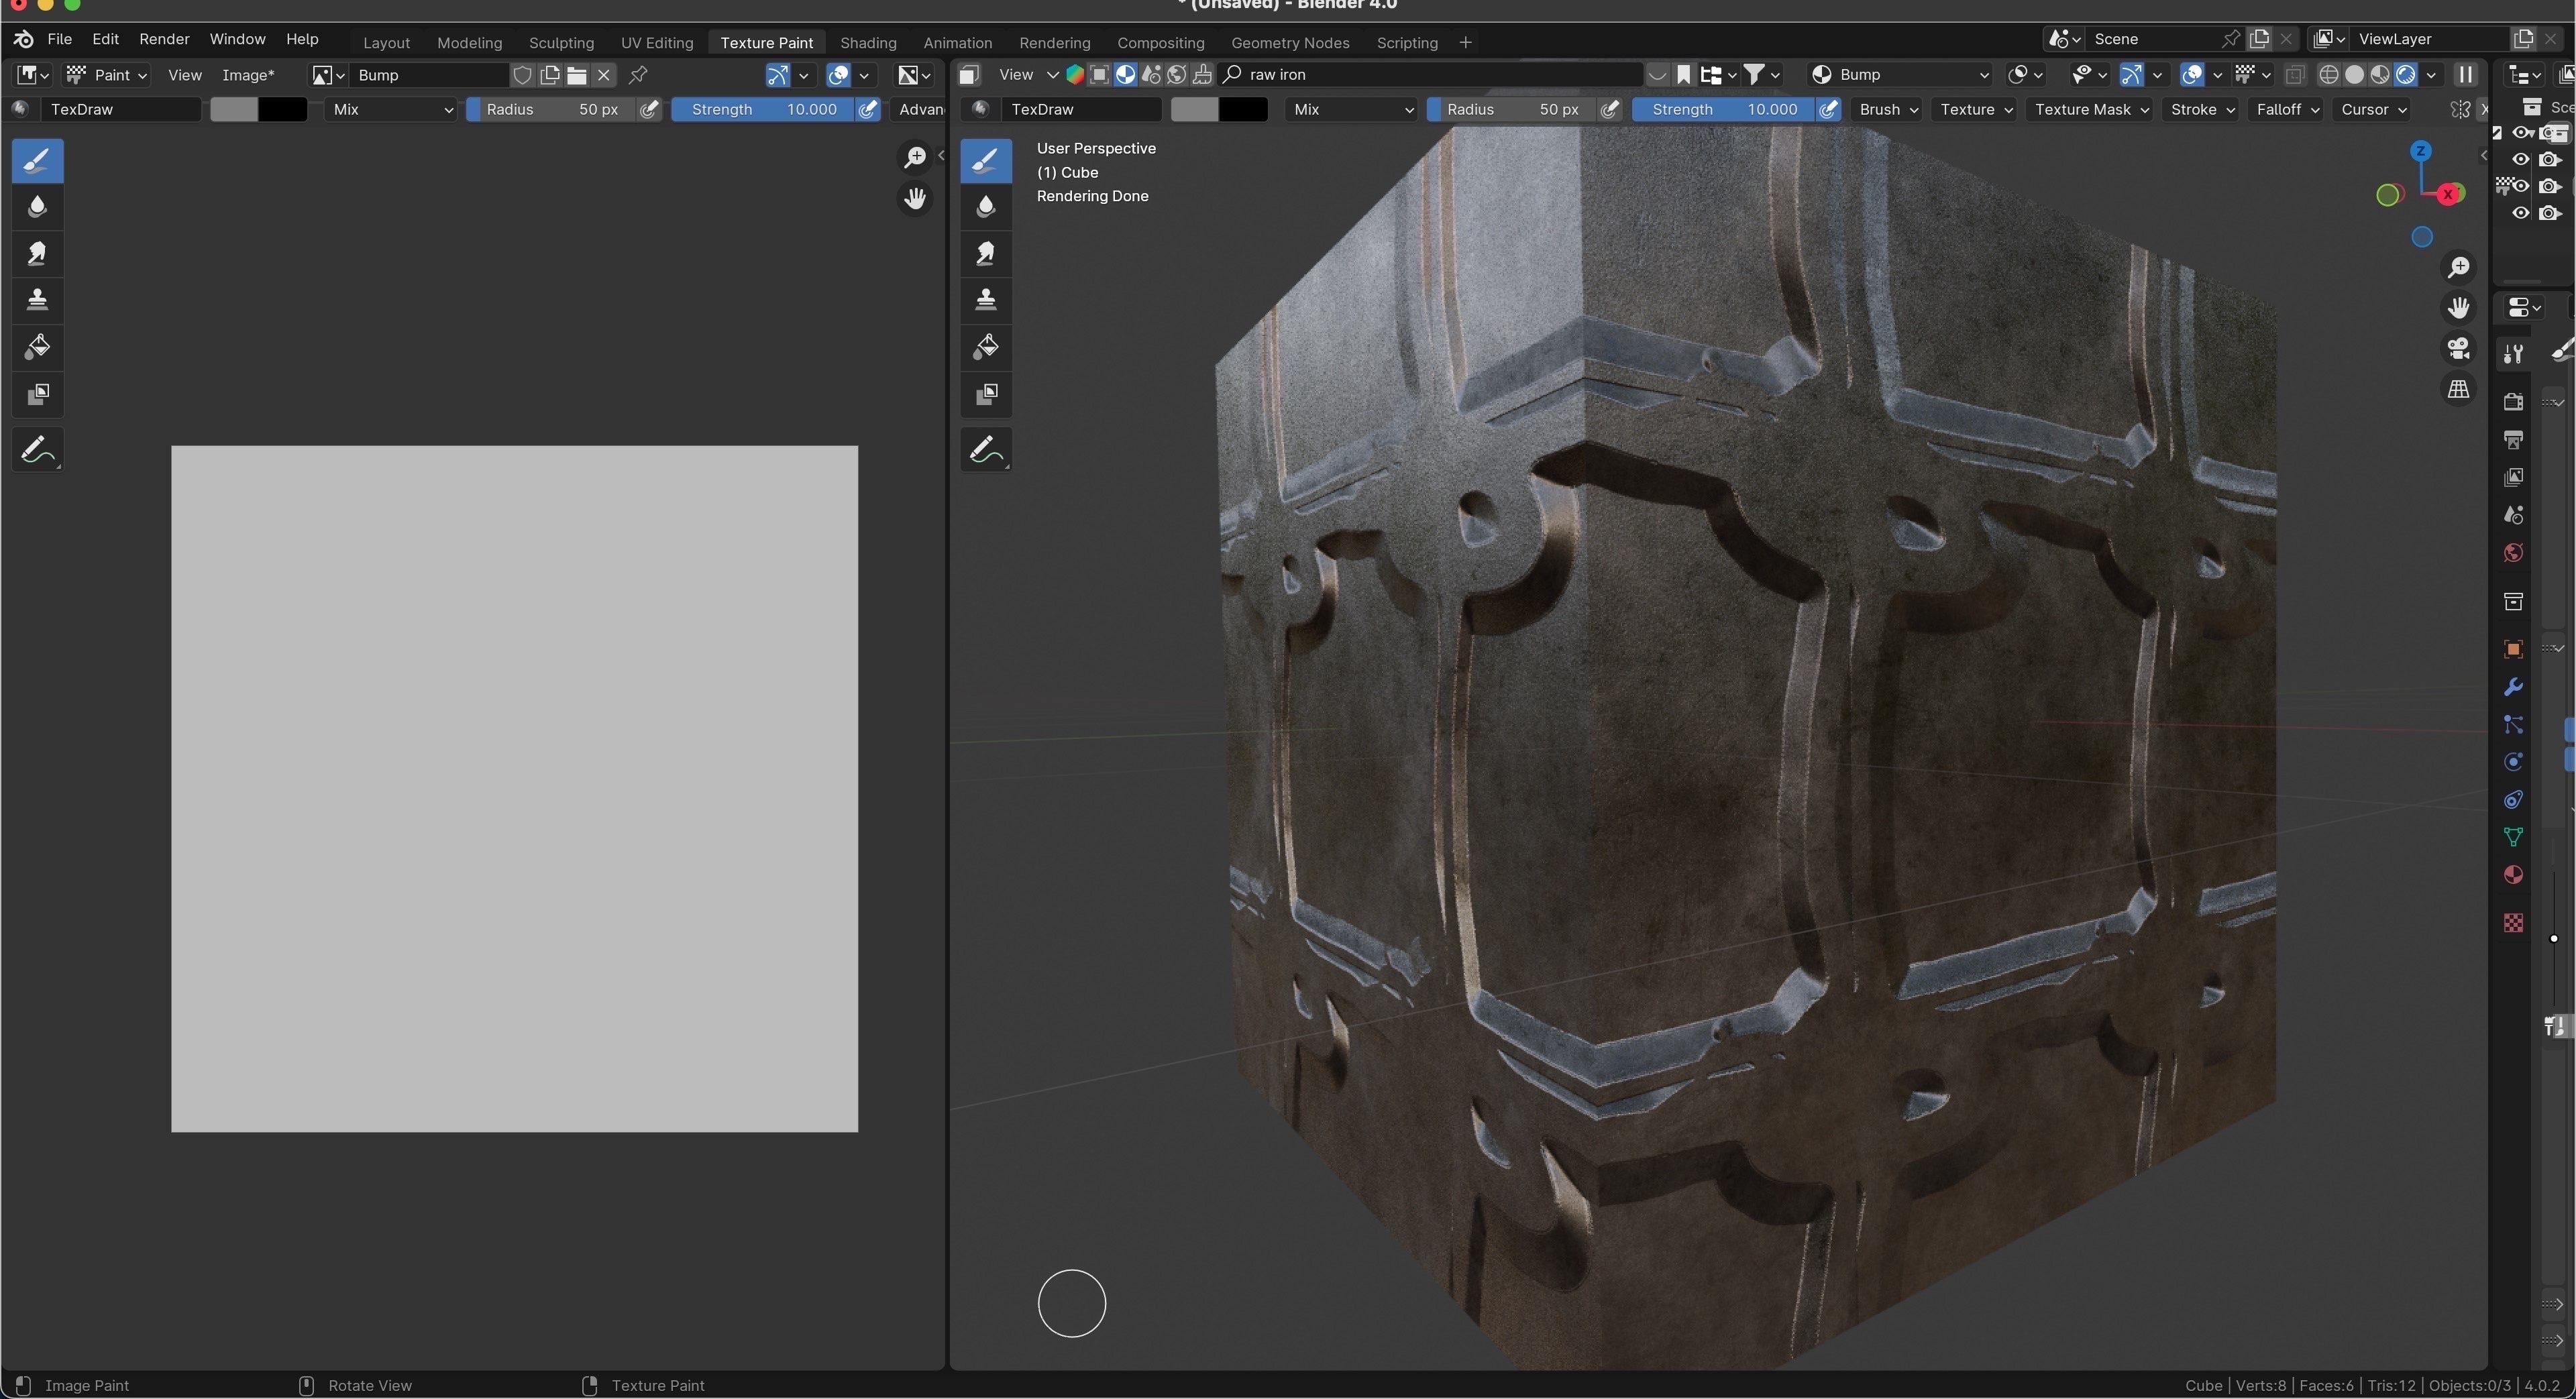
Task: Select the Annotate tool in image editor
Action: (38, 450)
